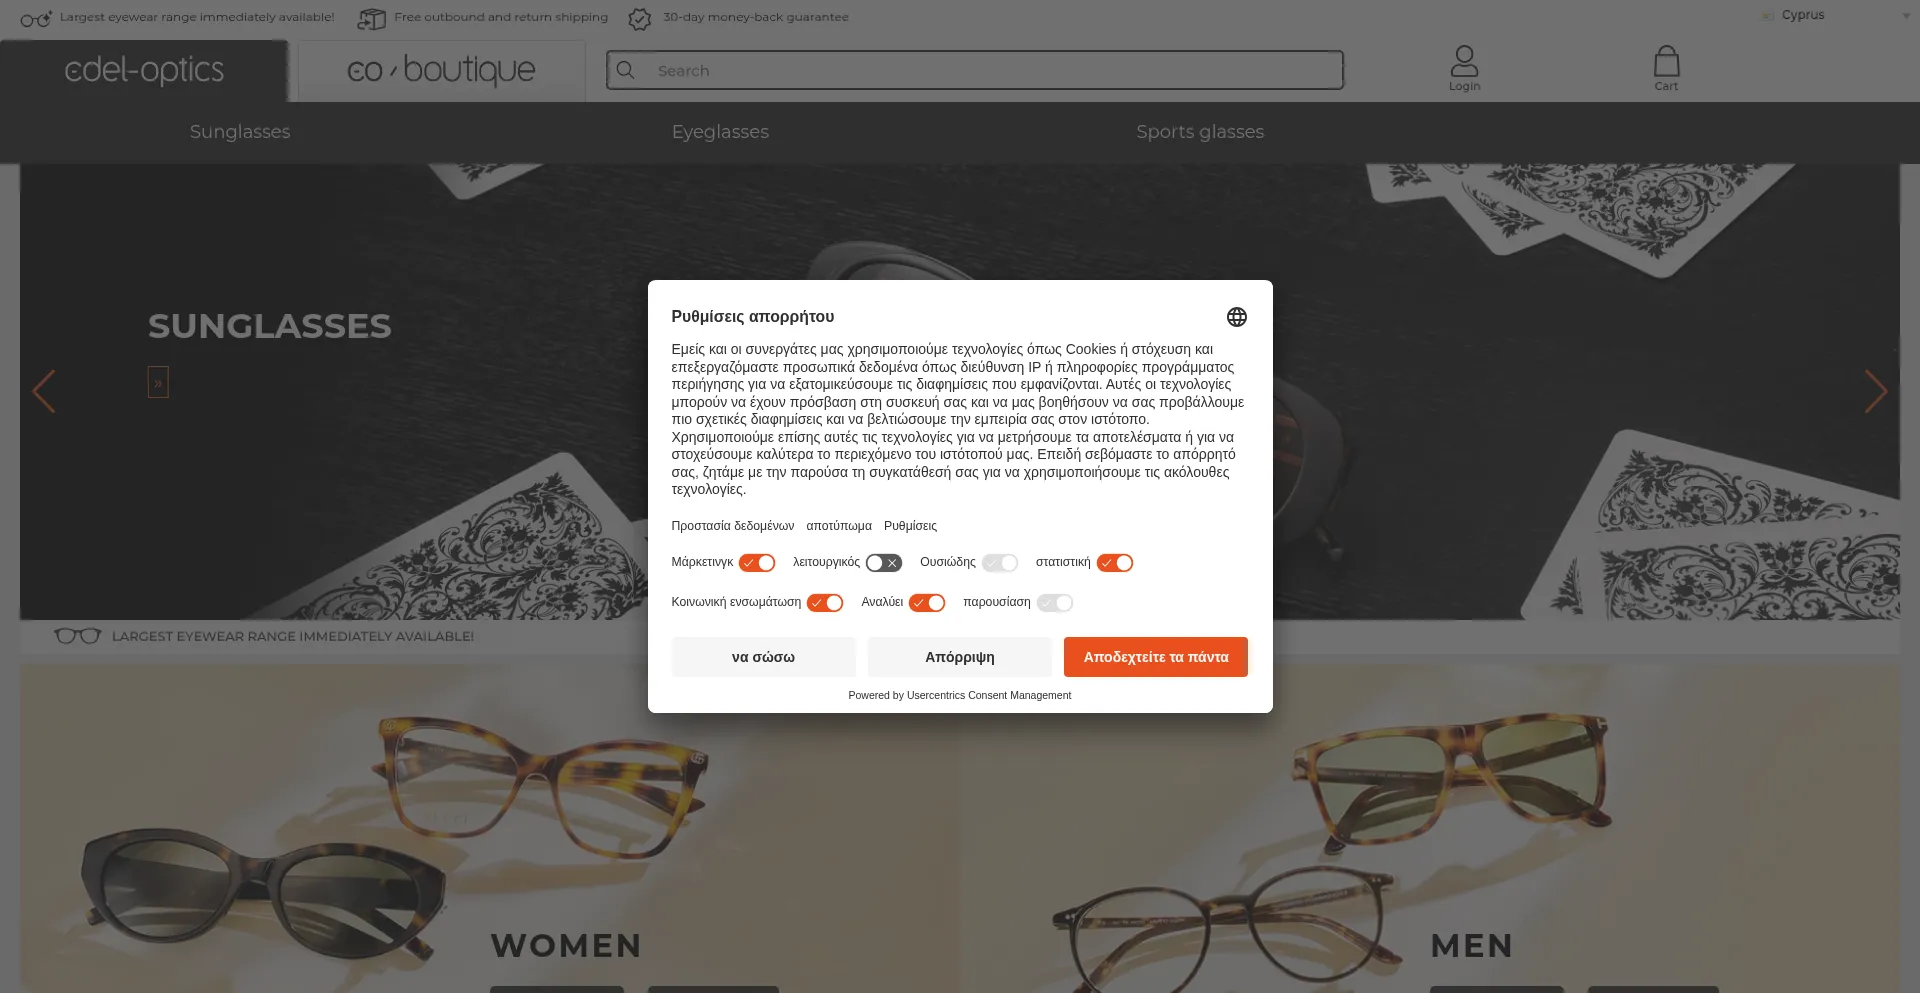Enable the λειτουργικός toggle
The width and height of the screenshot is (1920, 993).
[884, 563]
